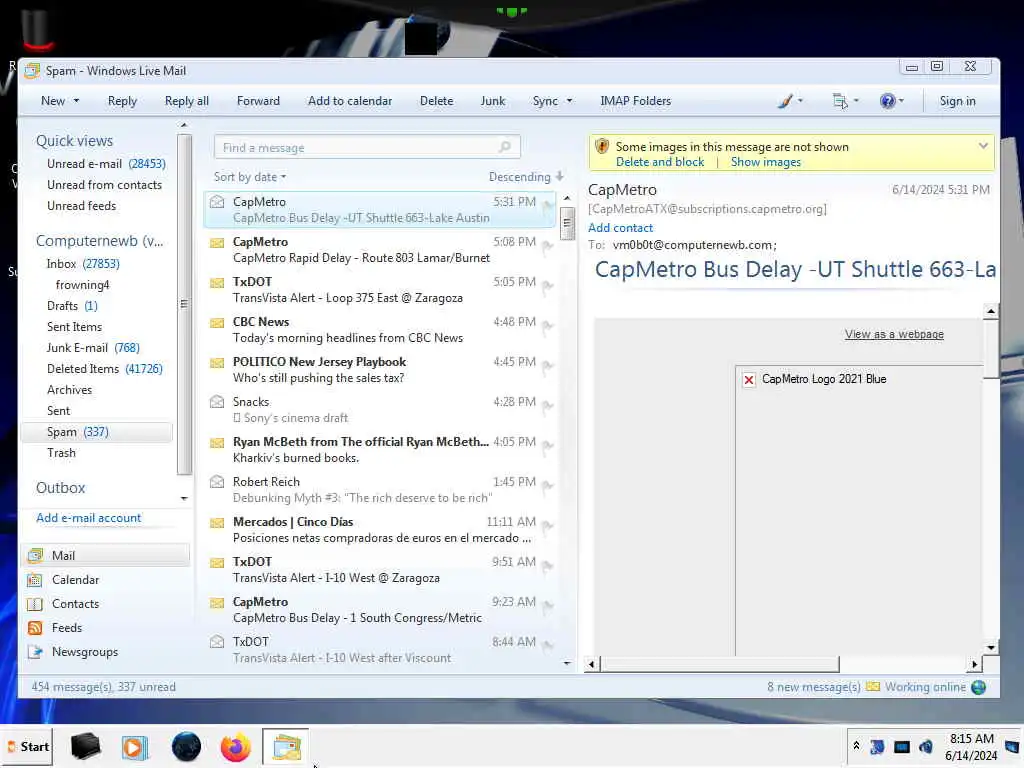Screen dimensions: 1024x768
Task: Launch Firefox from the taskbar
Action: point(235,747)
